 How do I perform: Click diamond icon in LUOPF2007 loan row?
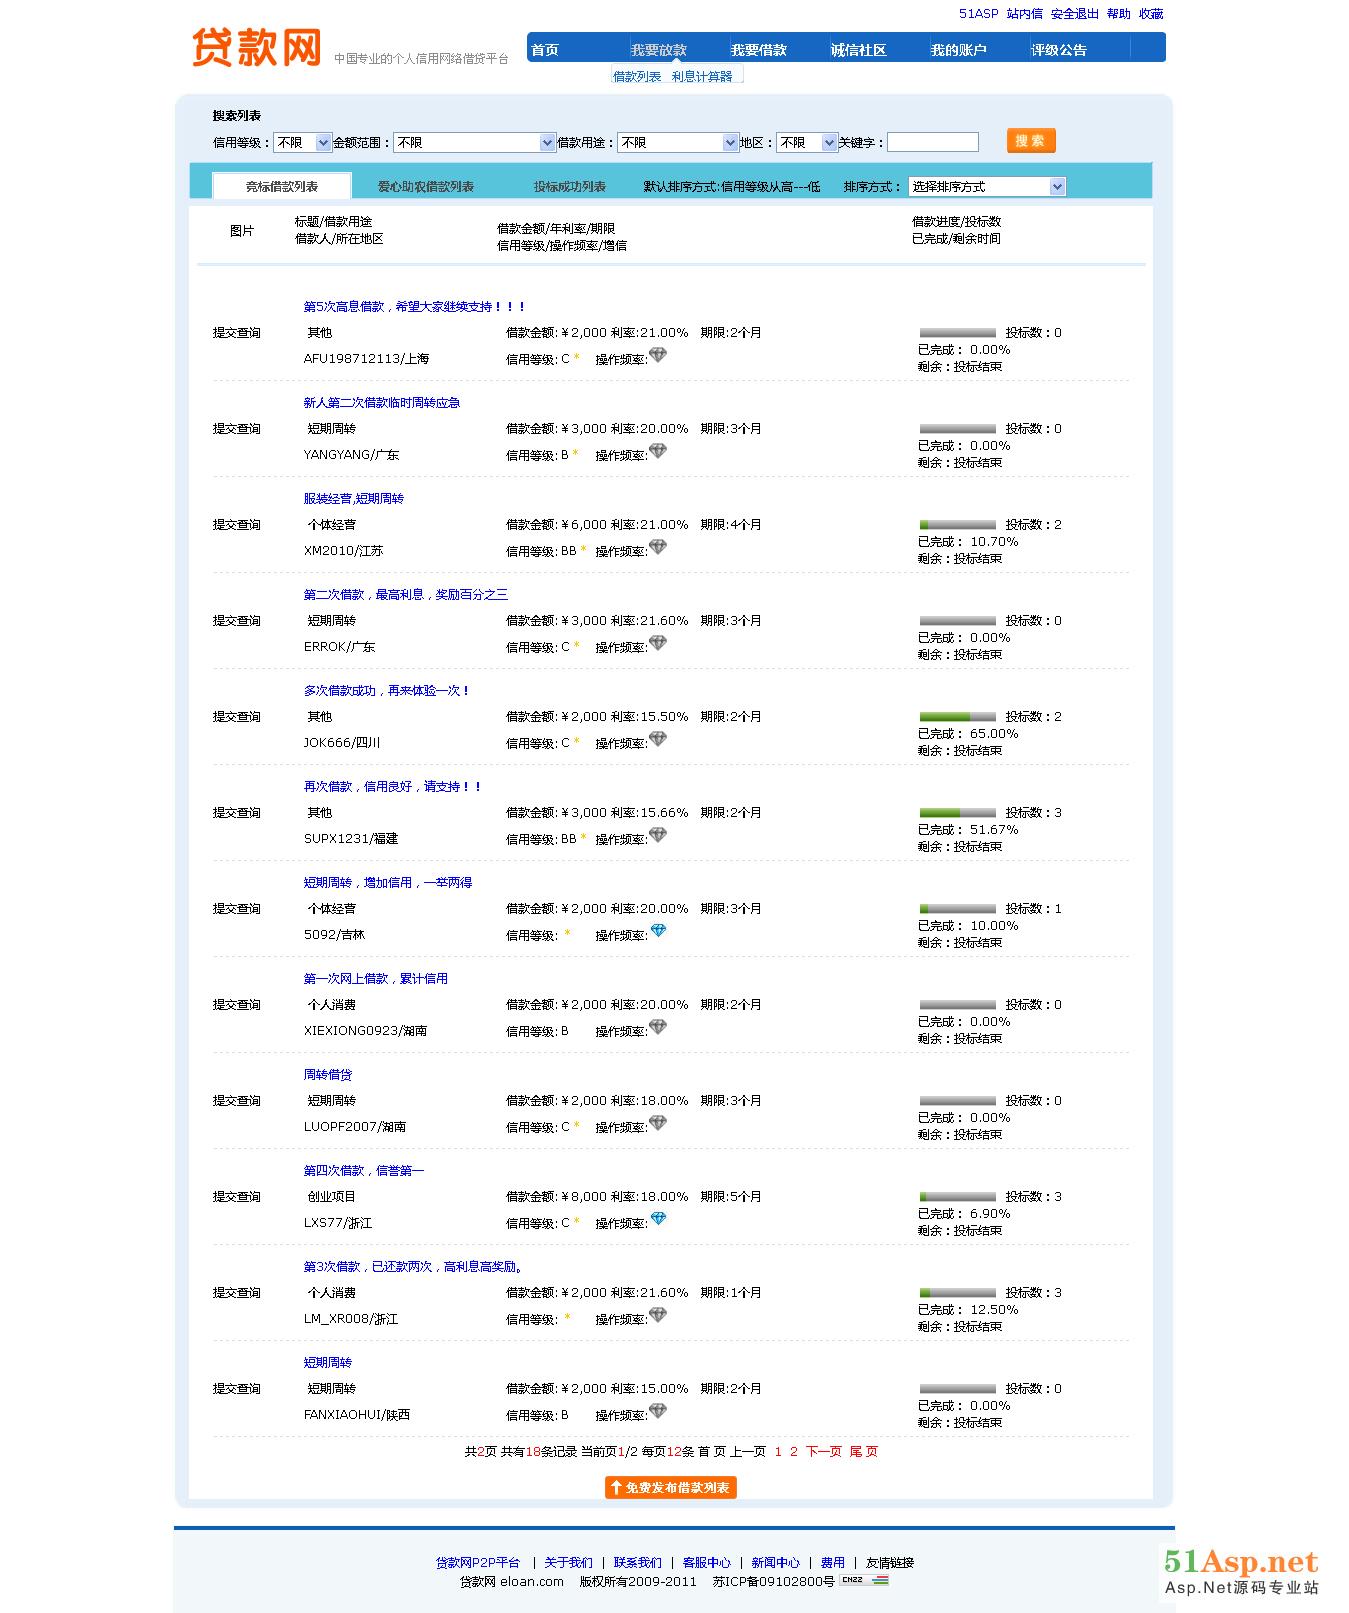coord(658,1123)
